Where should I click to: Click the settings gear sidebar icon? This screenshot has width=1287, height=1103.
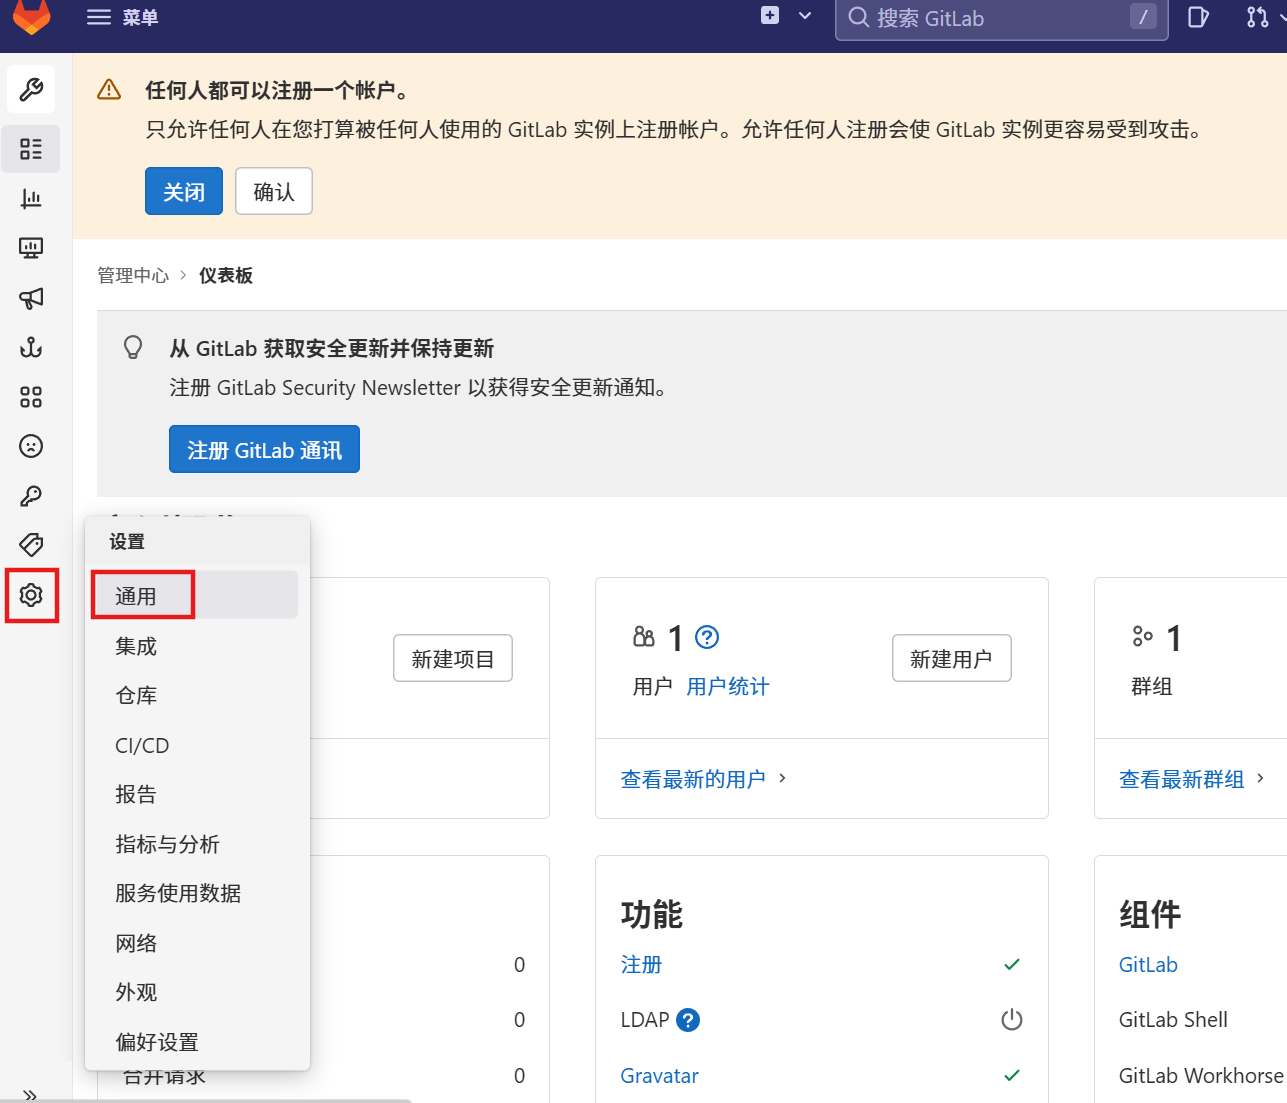tap(31, 595)
